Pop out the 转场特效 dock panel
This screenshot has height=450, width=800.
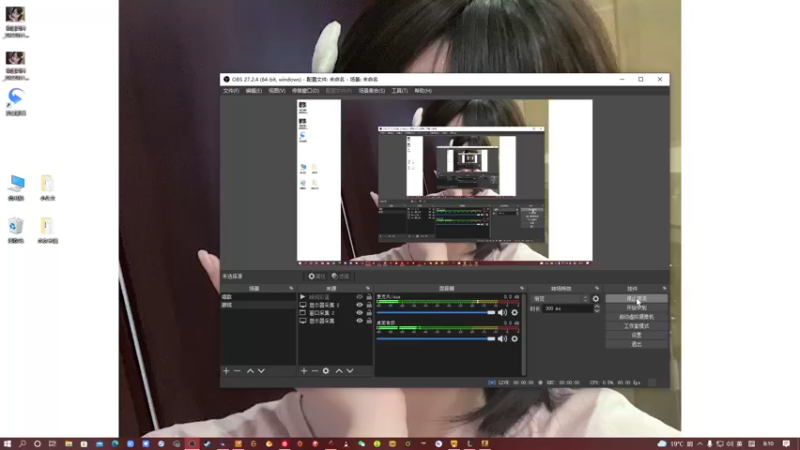pyautogui.click(x=597, y=288)
